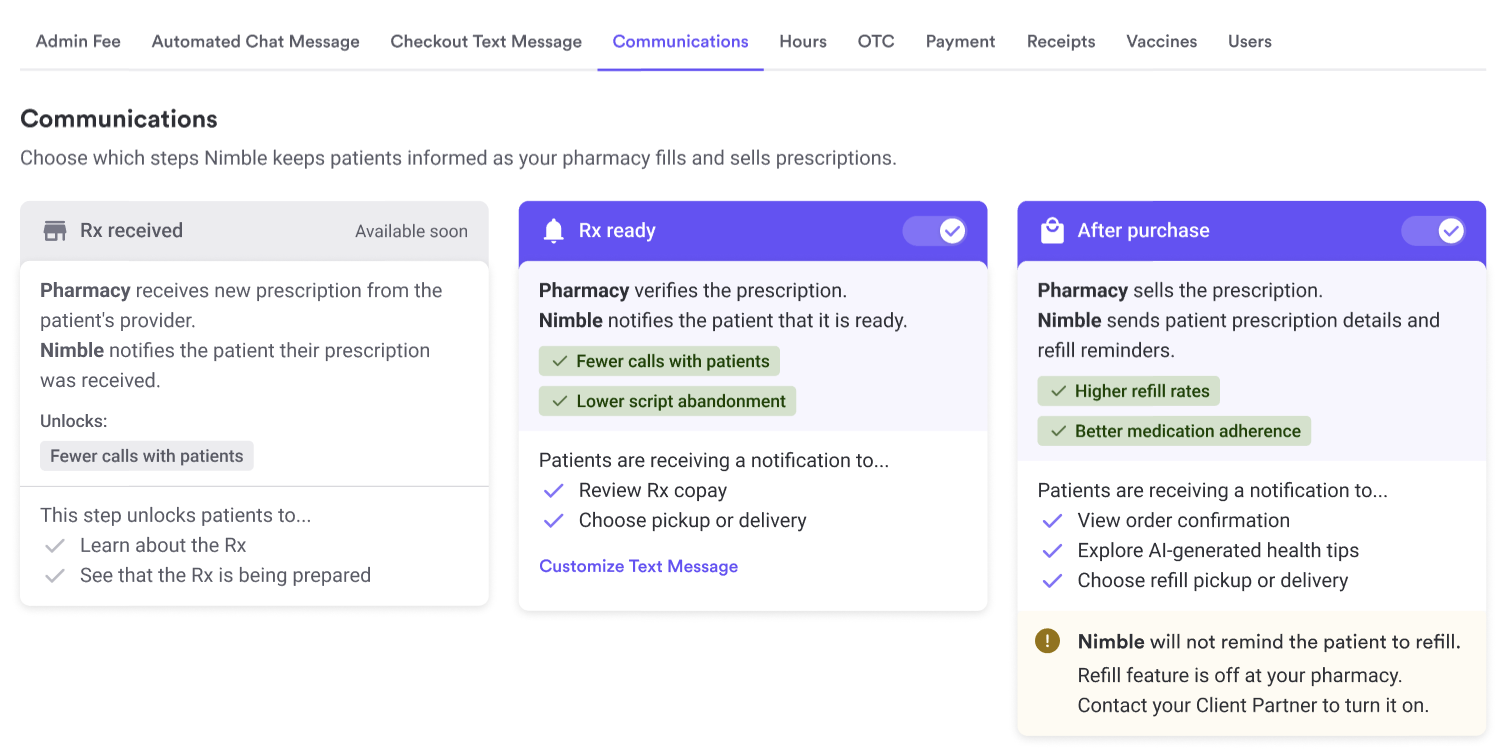This screenshot has height=756, width=1504.
Task: Disable the After purchase toggle
Action: [1433, 231]
